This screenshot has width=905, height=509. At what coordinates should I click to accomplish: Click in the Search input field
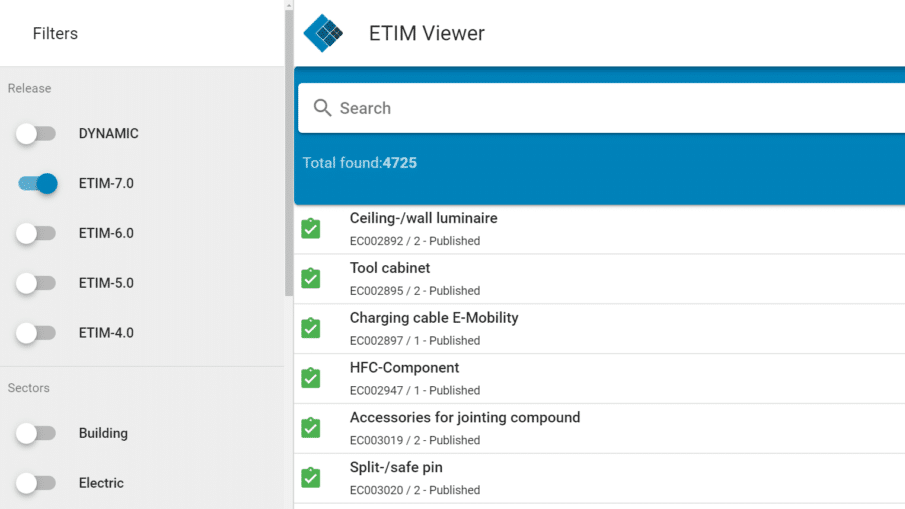pyautogui.click(x=601, y=108)
